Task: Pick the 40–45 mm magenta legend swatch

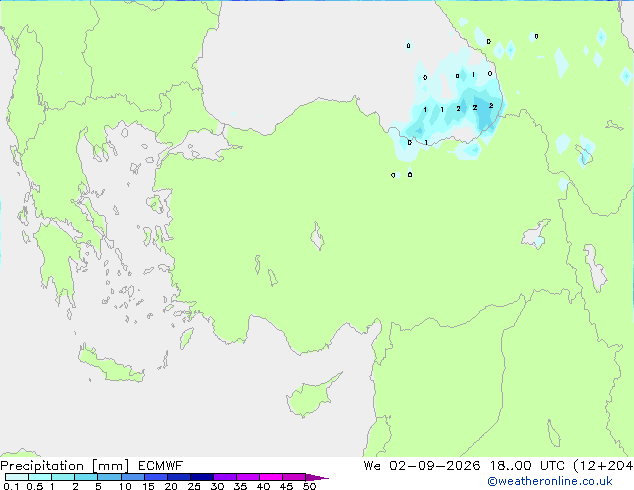Action: click(x=271, y=477)
